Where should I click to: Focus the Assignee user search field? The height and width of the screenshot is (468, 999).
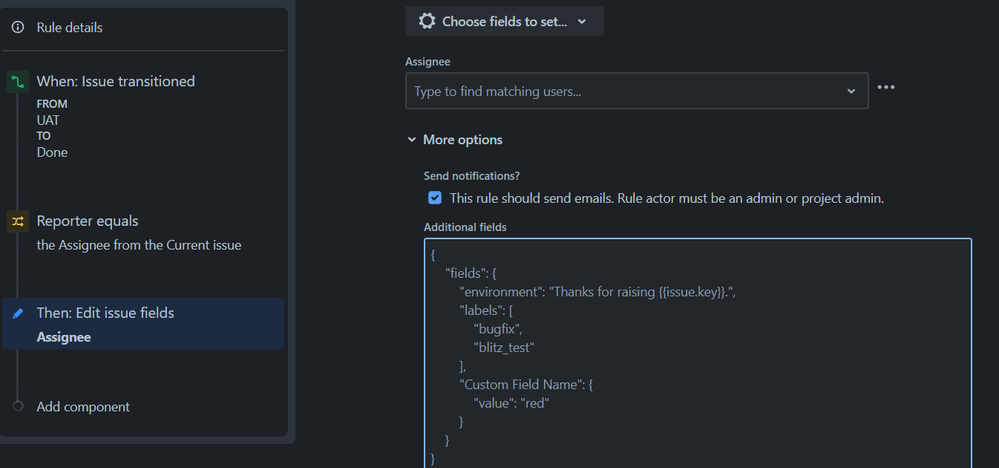[x=636, y=91]
